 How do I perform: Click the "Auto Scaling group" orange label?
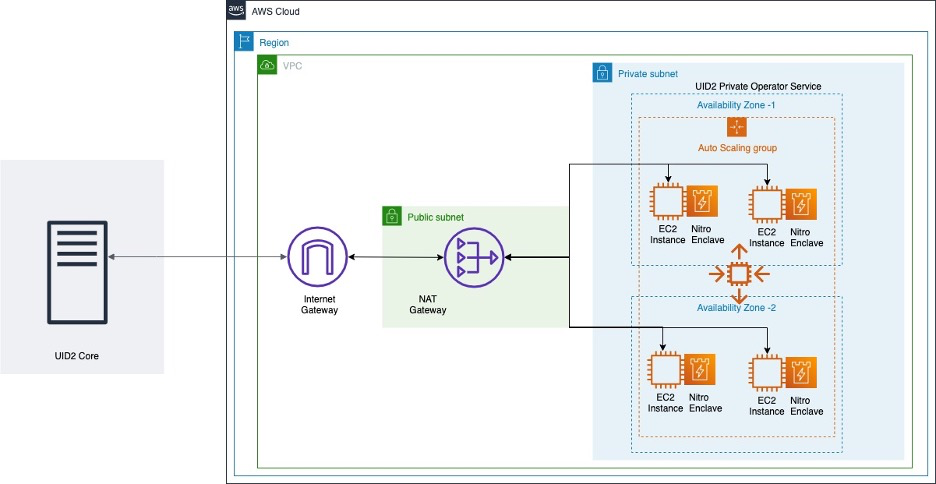(737, 147)
